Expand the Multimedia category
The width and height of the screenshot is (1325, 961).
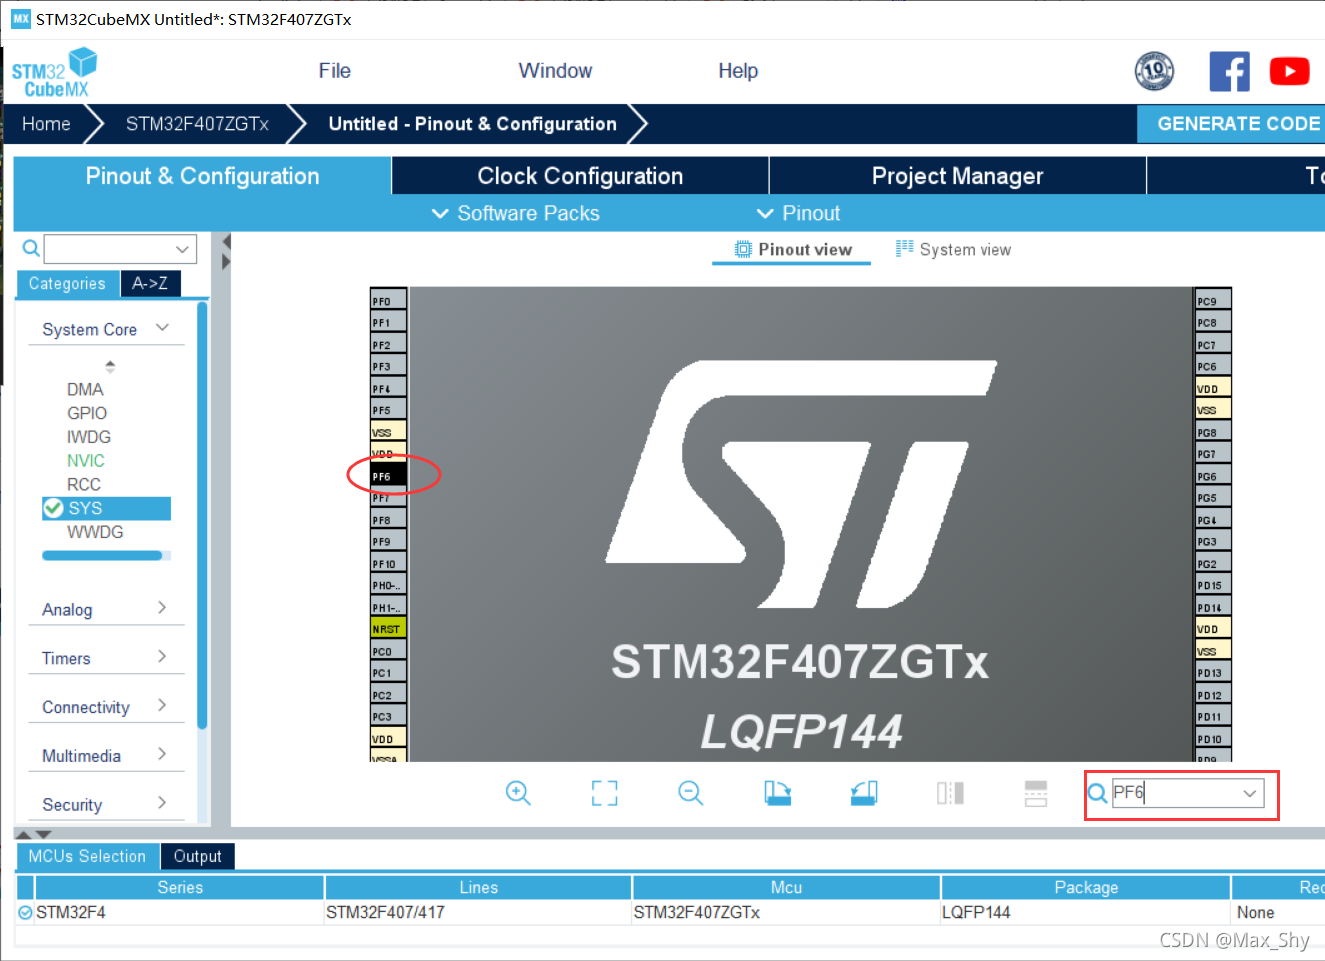point(162,755)
